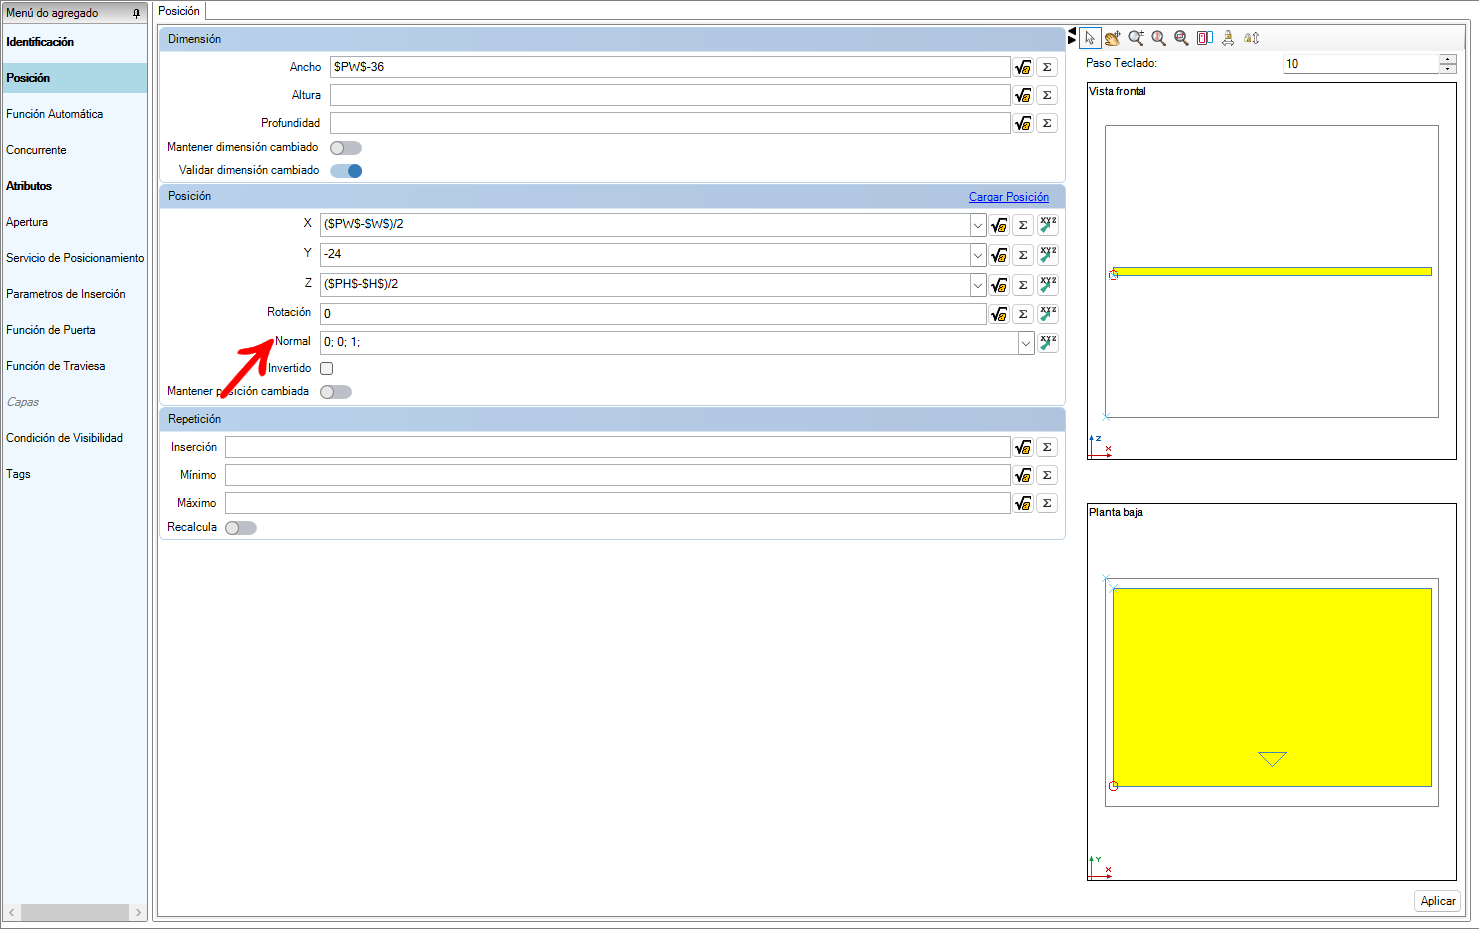Open formula editor for X position
The height and width of the screenshot is (929, 1479).
point(999,225)
